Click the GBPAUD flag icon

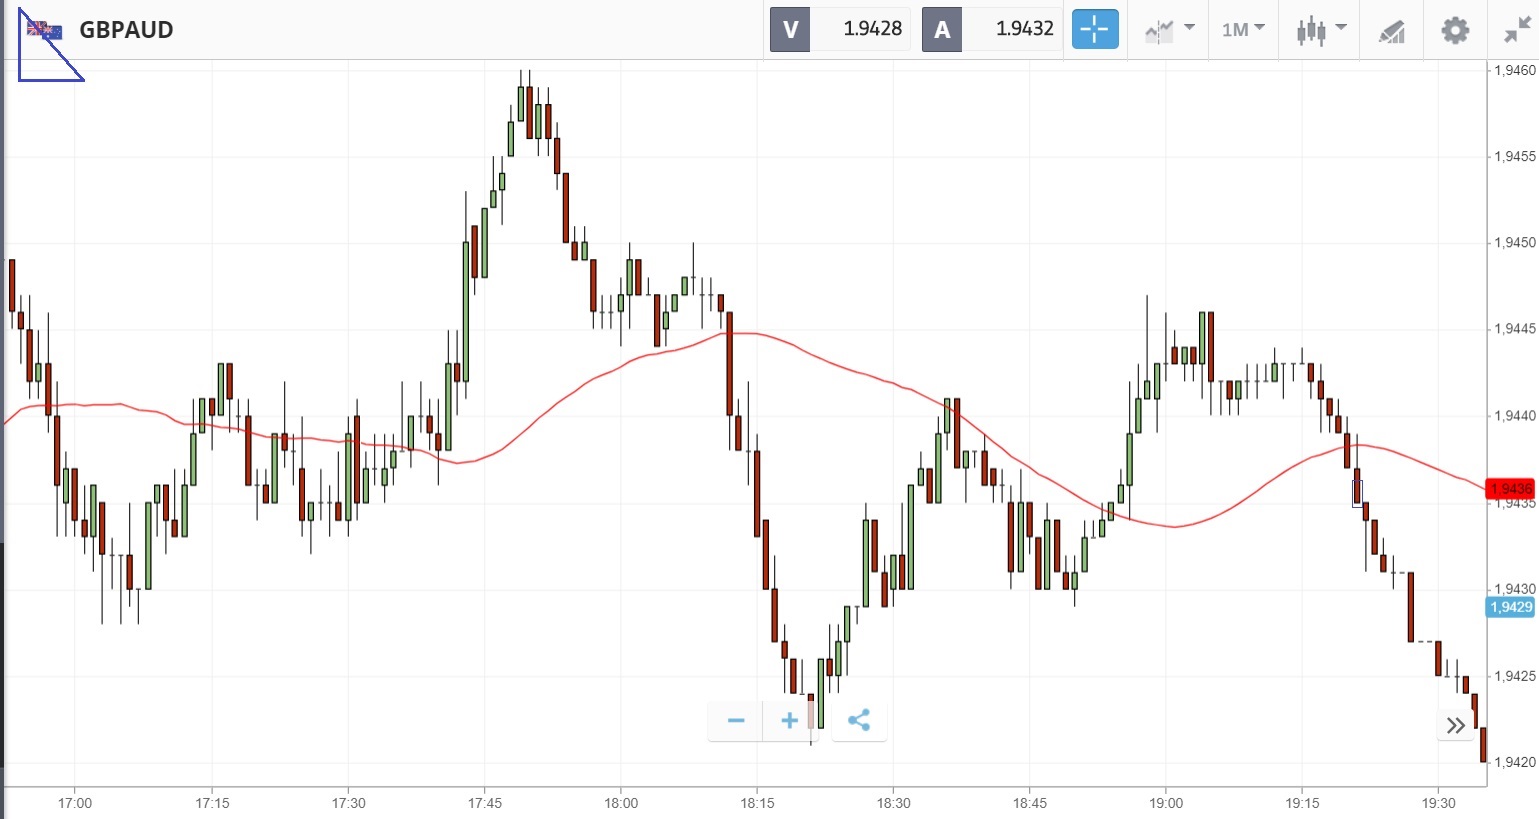point(44,30)
